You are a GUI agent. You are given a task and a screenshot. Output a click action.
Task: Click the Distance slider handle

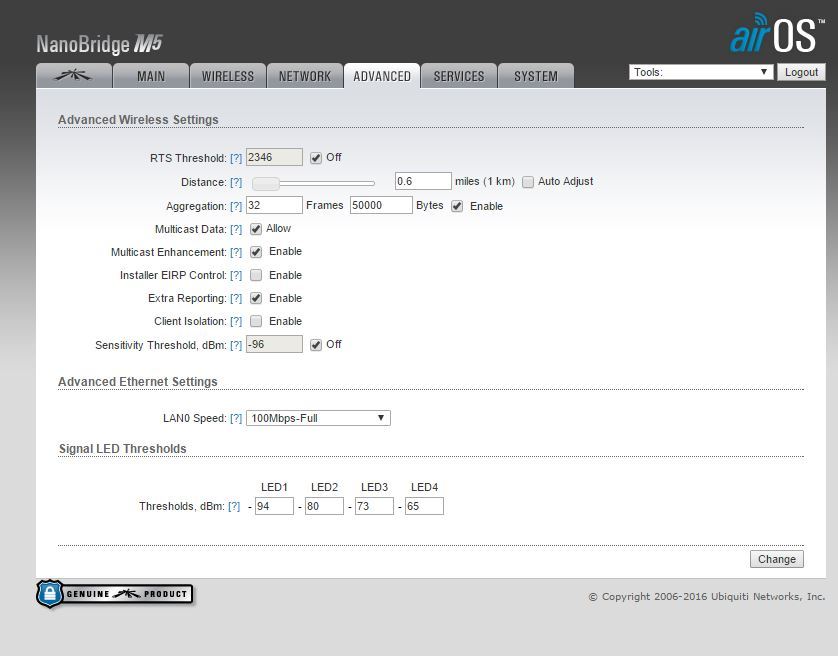pos(265,183)
